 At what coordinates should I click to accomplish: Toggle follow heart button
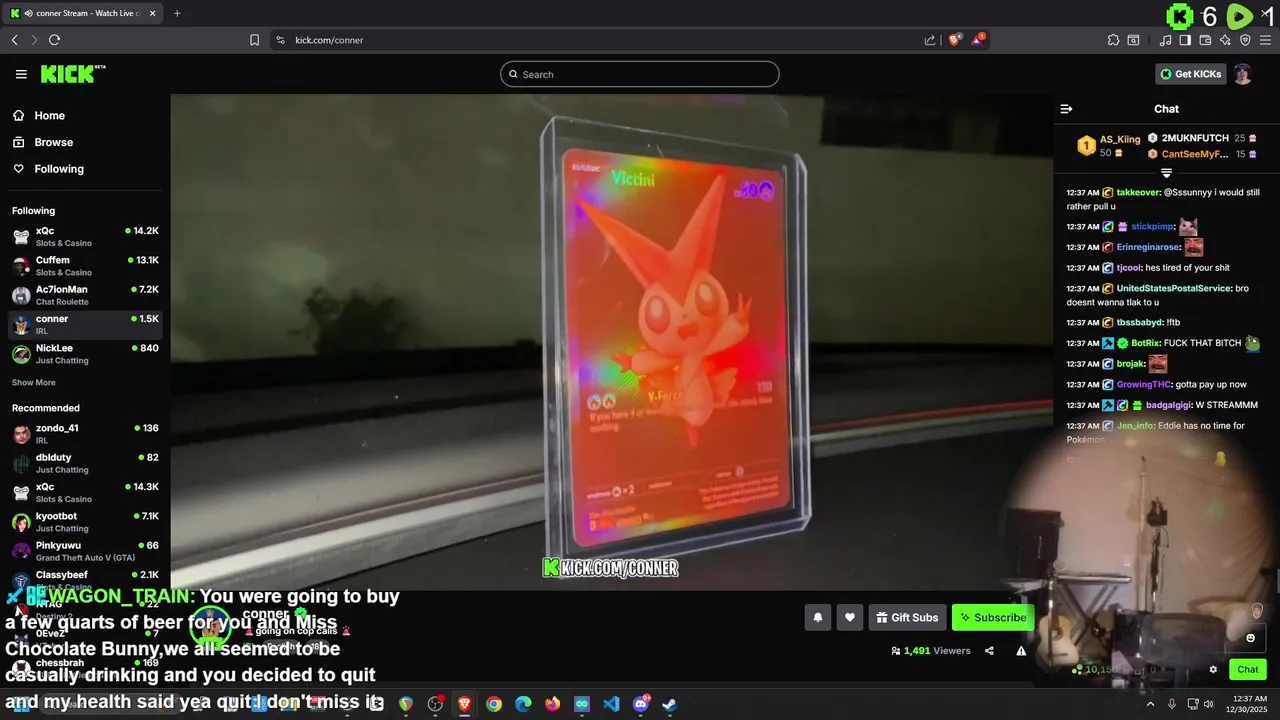849,618
